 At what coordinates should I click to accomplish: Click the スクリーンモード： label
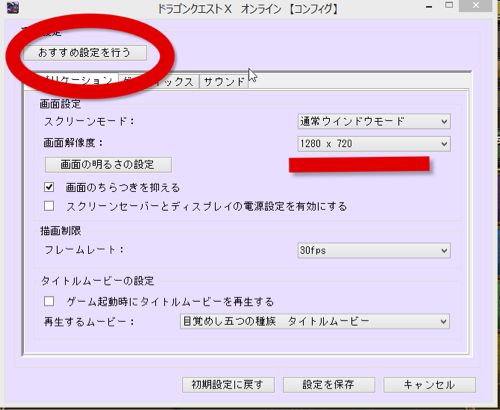pos(89,122)
